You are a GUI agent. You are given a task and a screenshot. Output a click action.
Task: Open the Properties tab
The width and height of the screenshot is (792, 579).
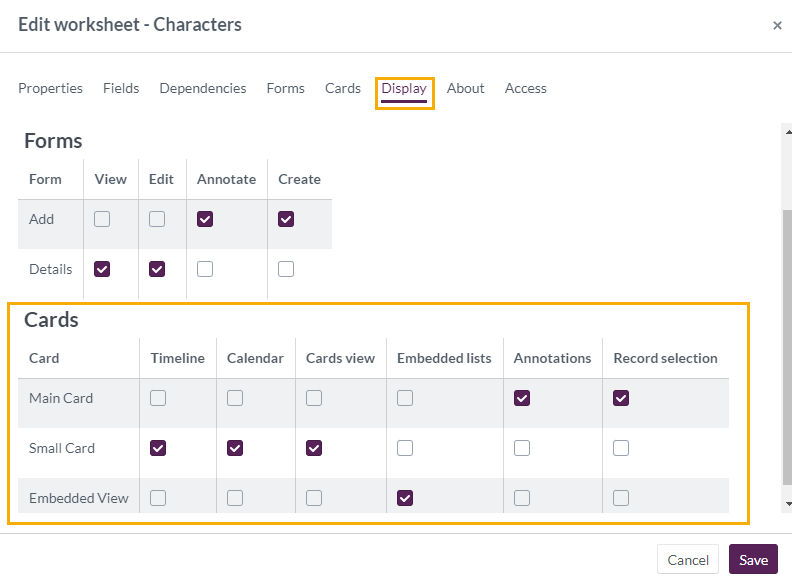[50, 88]
